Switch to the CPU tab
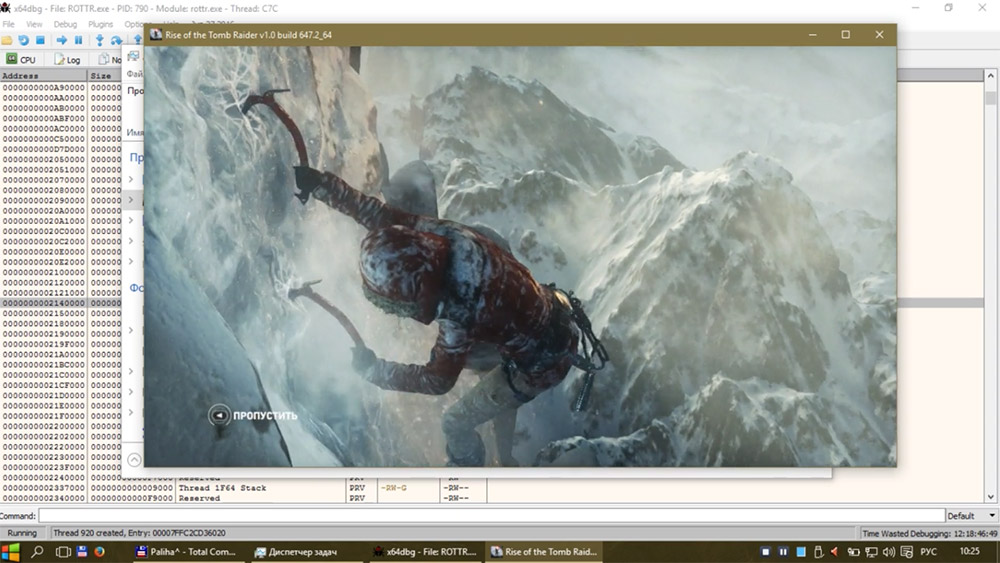The height and width of the screenshot is (563, 1000). point(21,60)
